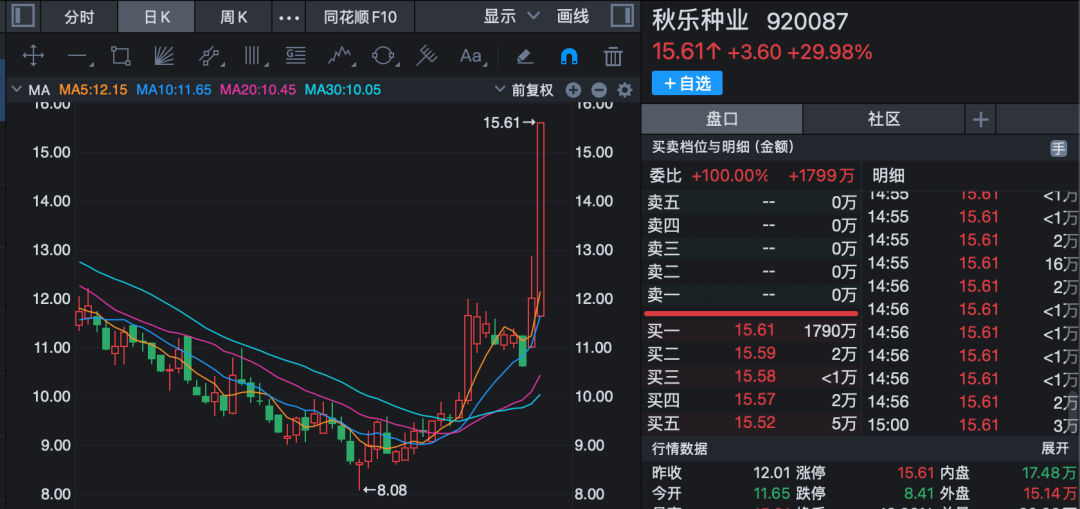Screen dimensions: 1080x509
Task: Select the straight line drawing tool
Action: click(77, 56)
